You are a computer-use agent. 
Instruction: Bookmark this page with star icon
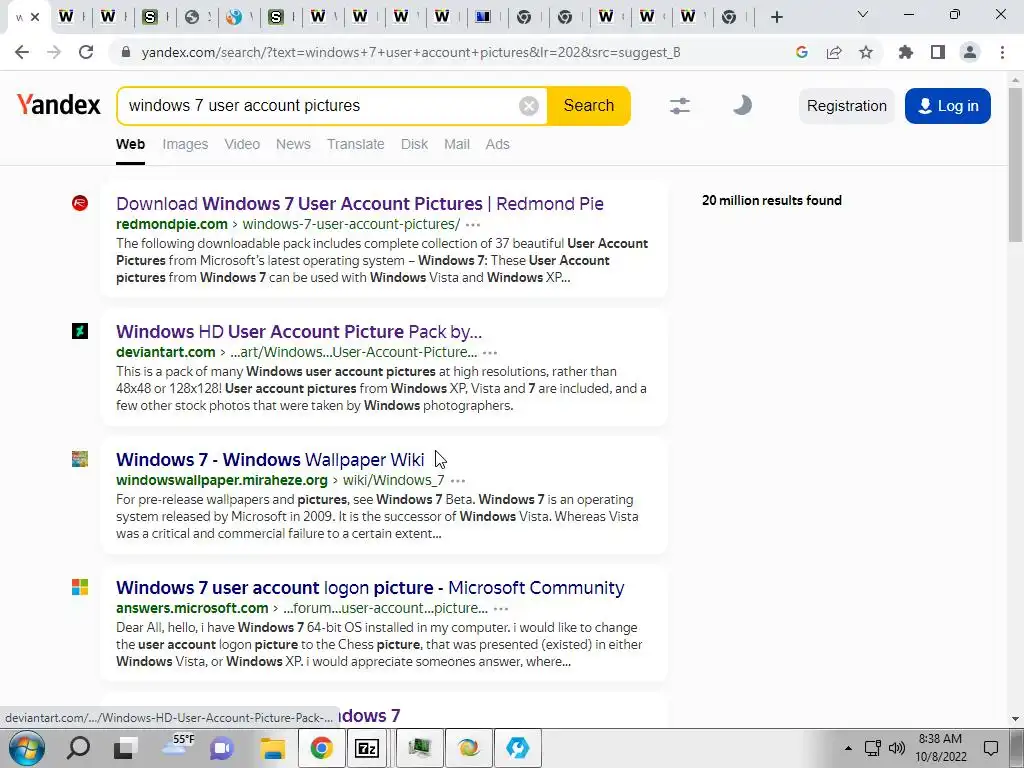[866, 52]
